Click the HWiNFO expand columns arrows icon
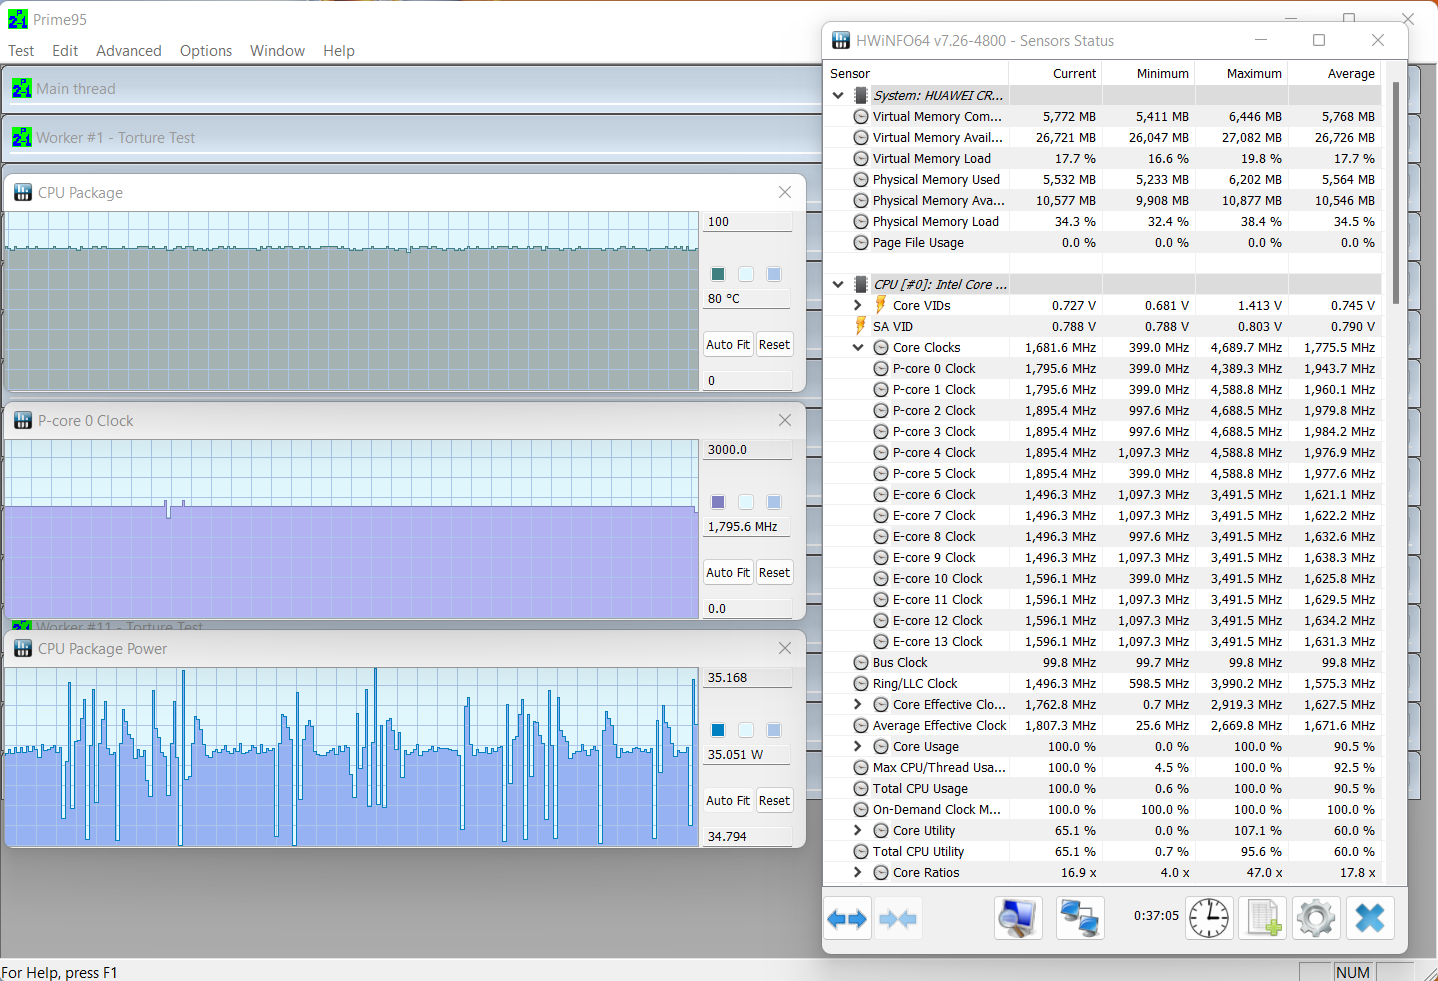Screen dimensions: 1438x981 point(848,918)
